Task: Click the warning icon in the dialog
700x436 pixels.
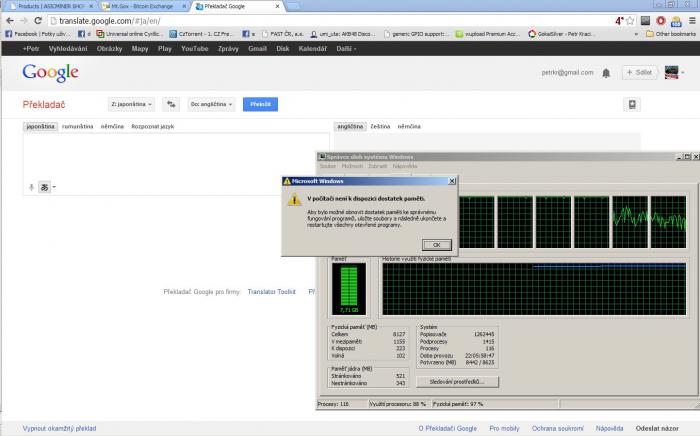Action: point(294,200)
